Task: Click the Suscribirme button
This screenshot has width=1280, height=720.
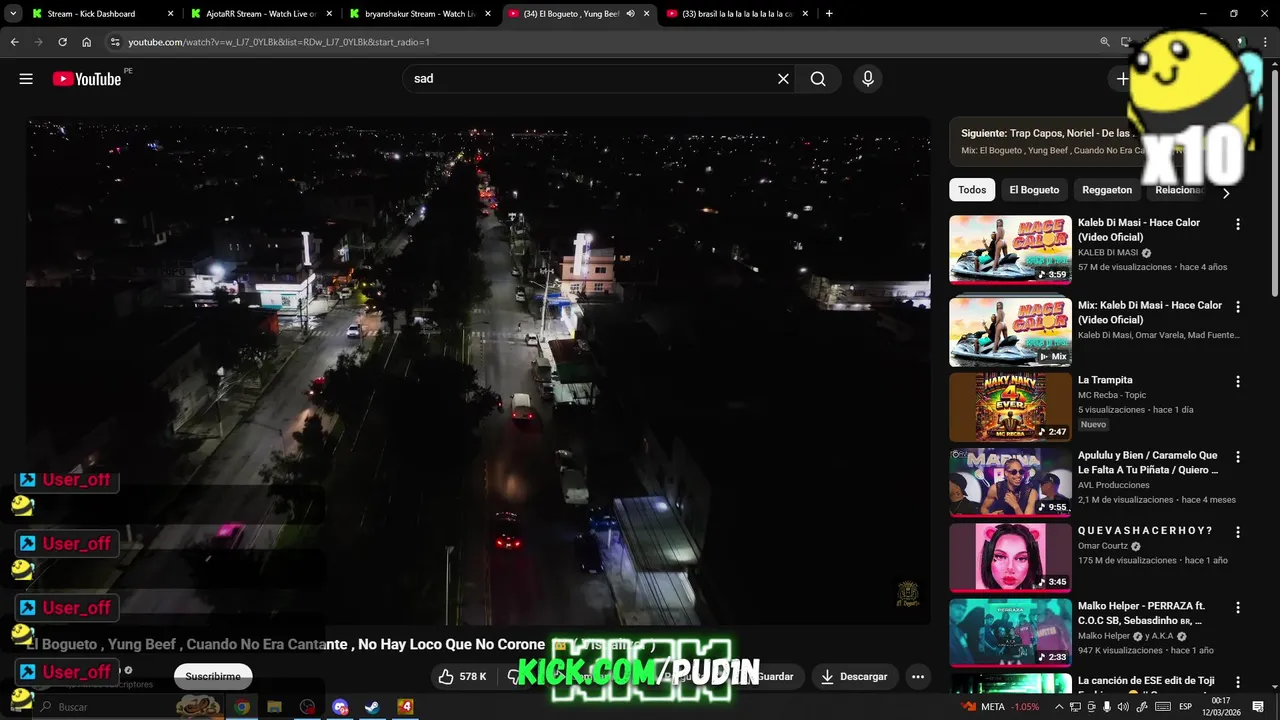Action: click(x=213, y=677)
